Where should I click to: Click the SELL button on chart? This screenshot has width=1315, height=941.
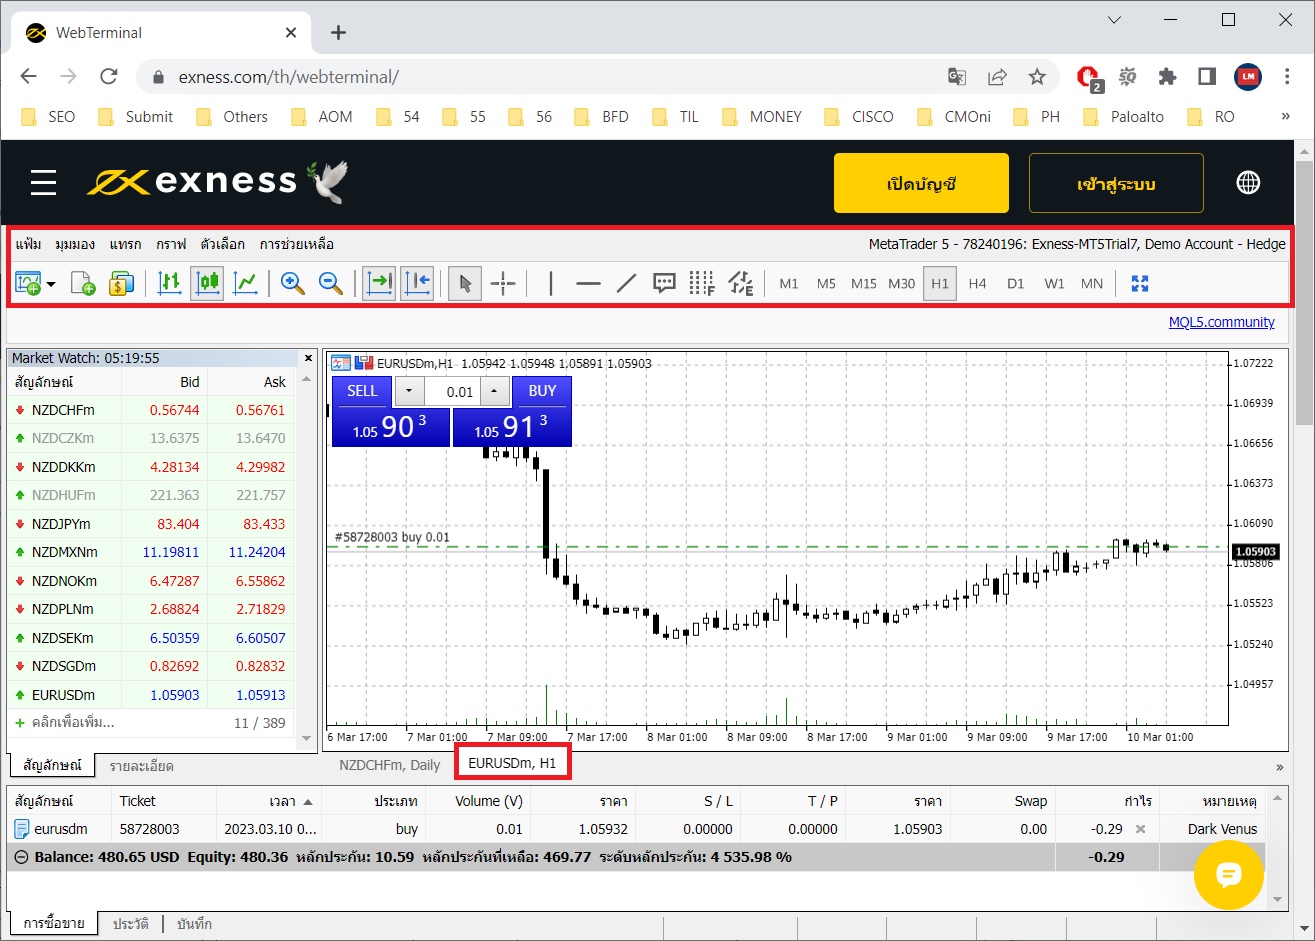362,391
